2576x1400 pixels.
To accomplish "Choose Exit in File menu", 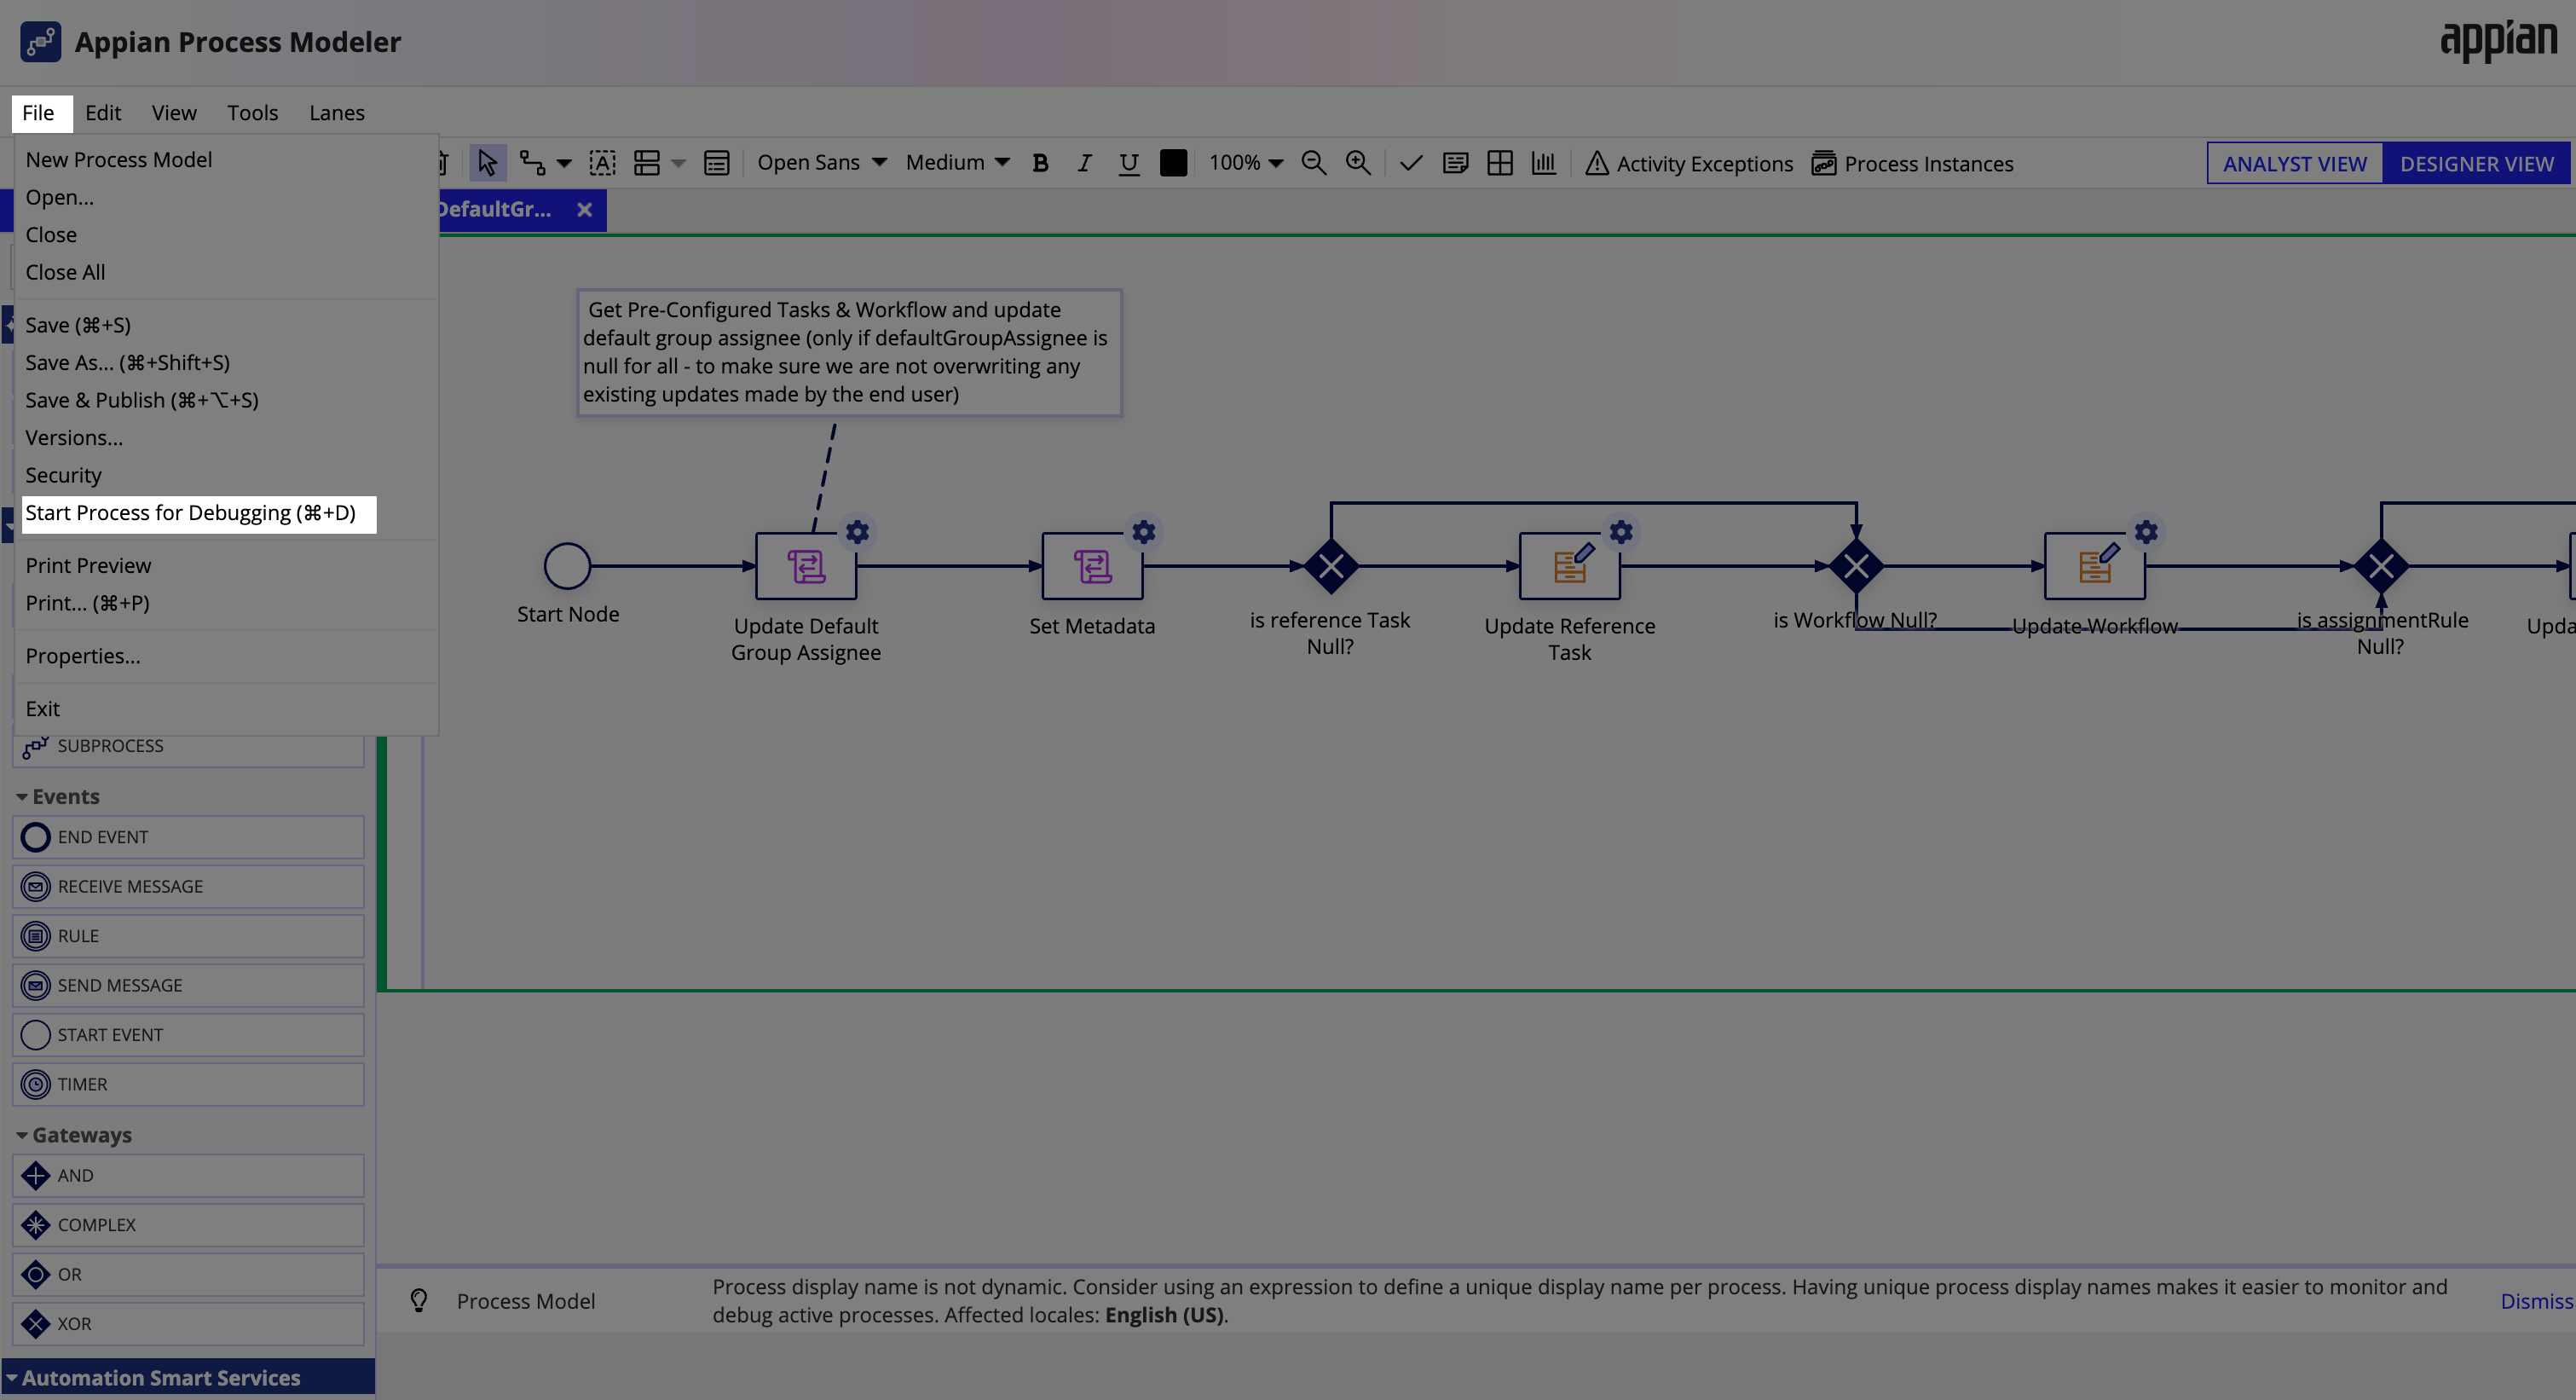I will (227, 709).
